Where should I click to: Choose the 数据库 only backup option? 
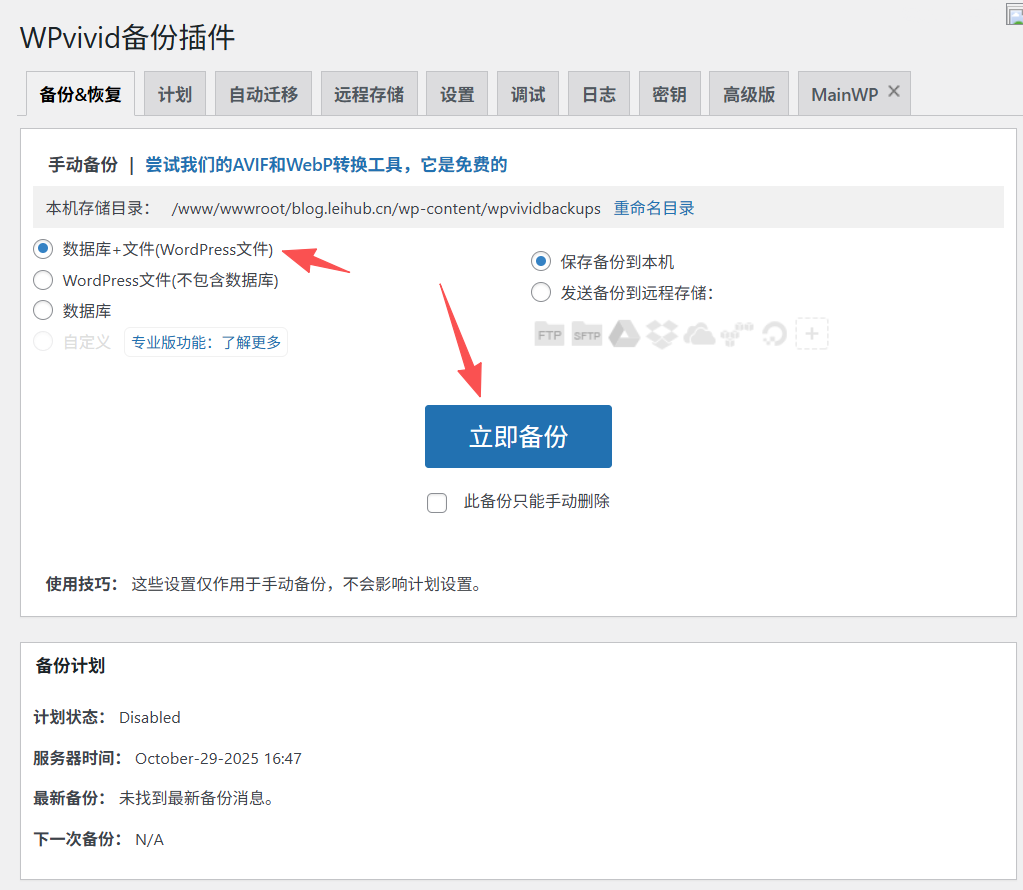click(x=42, y=310)
